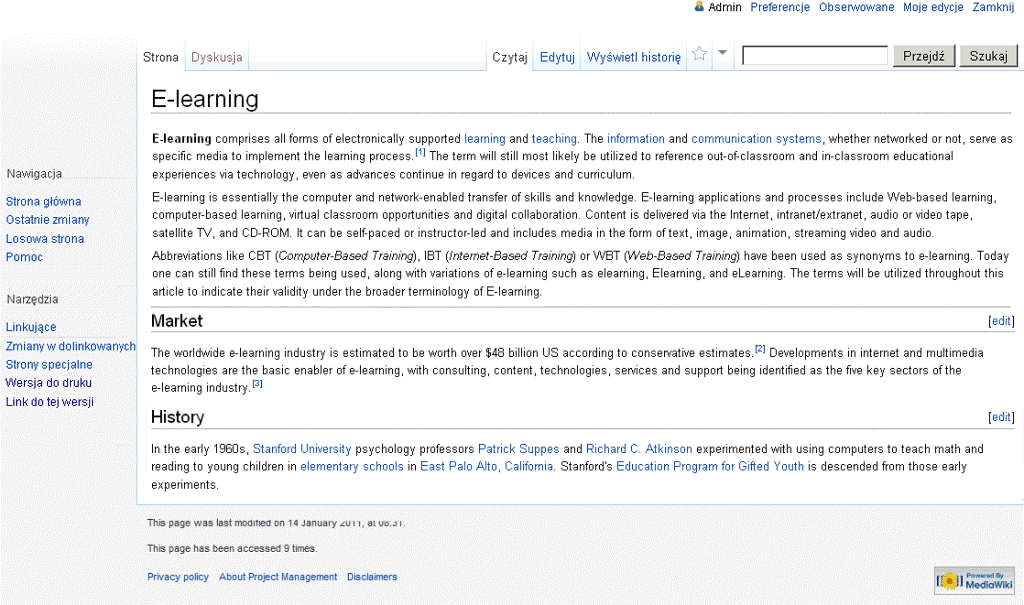Screen dimensions: 1024x605
Task: Open Strona główna from the sidebar
Action: point(43,201)
